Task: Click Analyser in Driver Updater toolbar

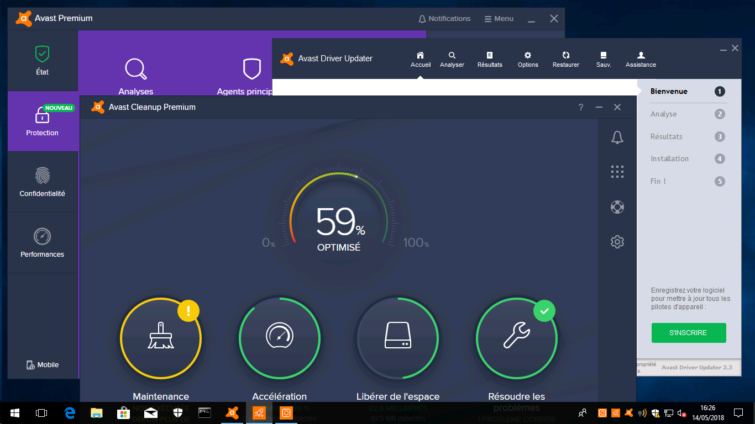Action: pyautogui.click(x=452, y=60)
